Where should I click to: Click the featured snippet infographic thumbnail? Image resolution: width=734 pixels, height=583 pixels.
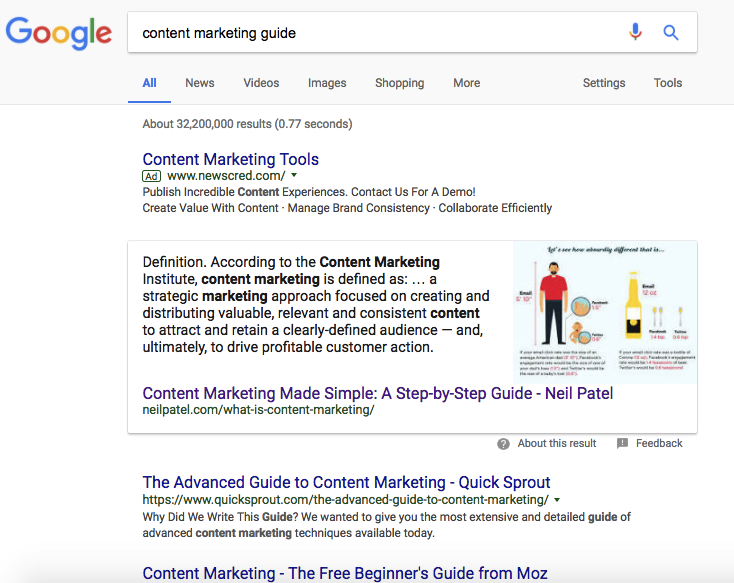605,312
